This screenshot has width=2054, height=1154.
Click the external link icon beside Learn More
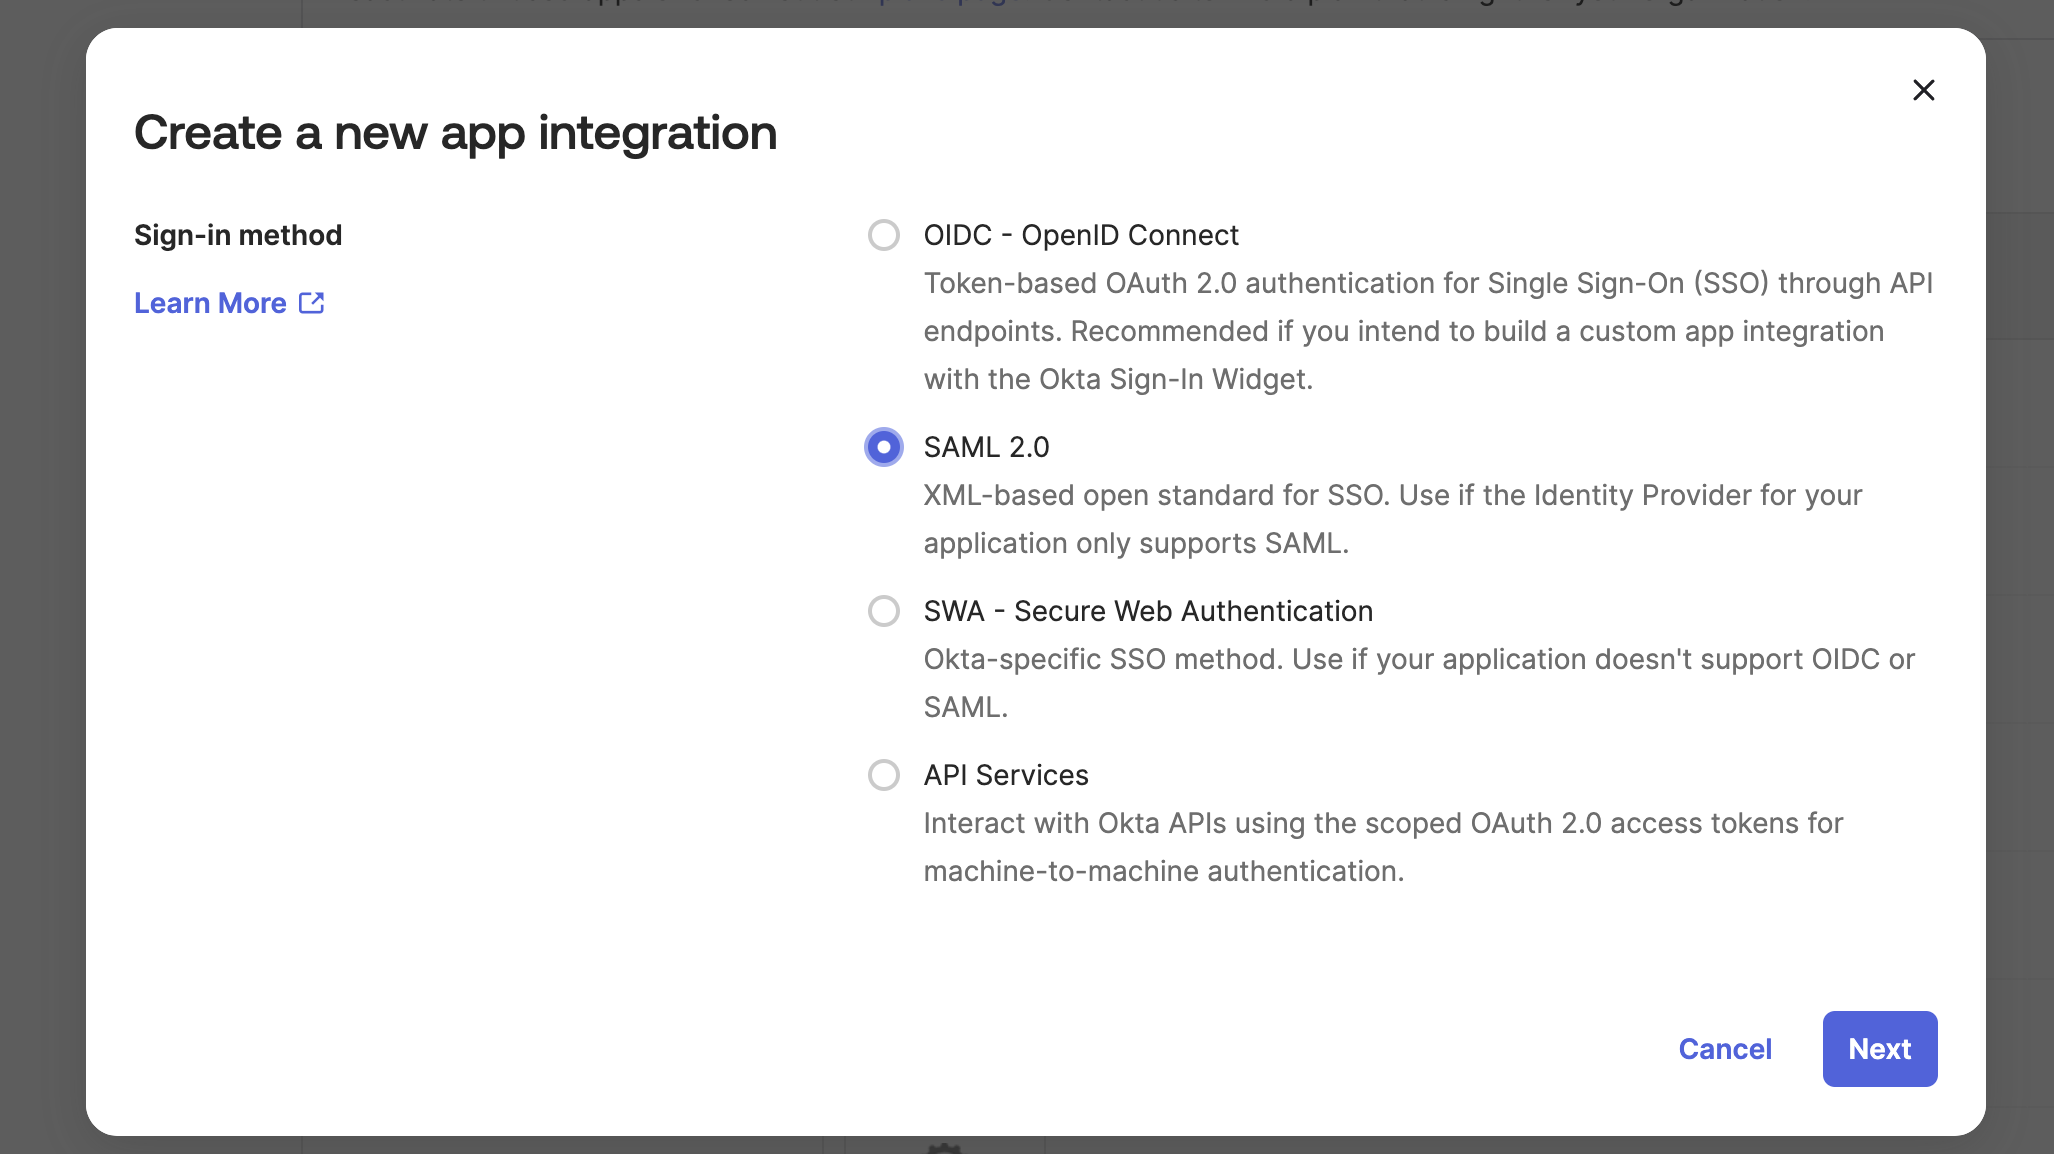click(x=312, y=303)
